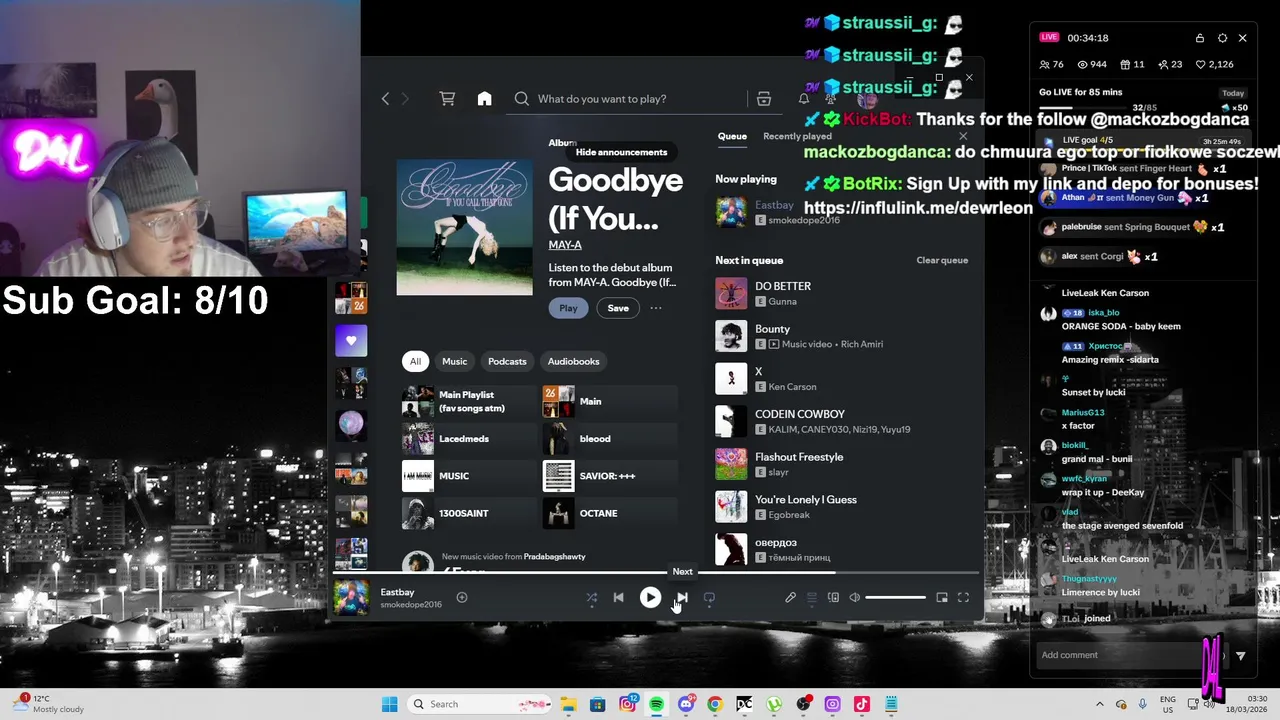Image resolution: width=1280 pixels, height=720 pixels.
Task: Open TikTok from the taskbar
Action: tap(862, 704)
